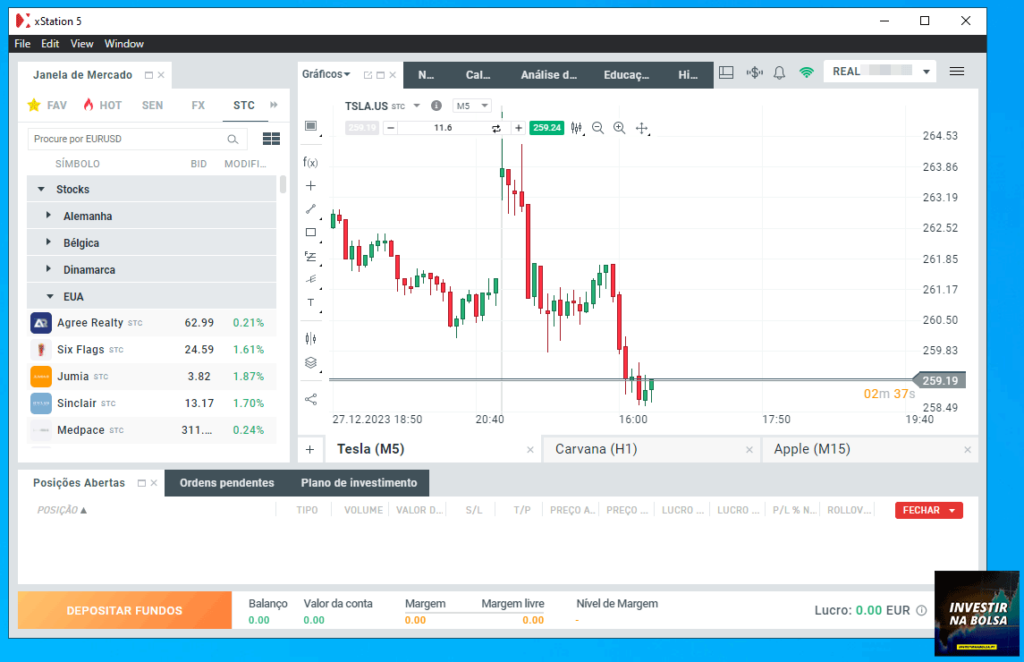
Task: Increase the trade volume with plus
Action: coord(519,128)
